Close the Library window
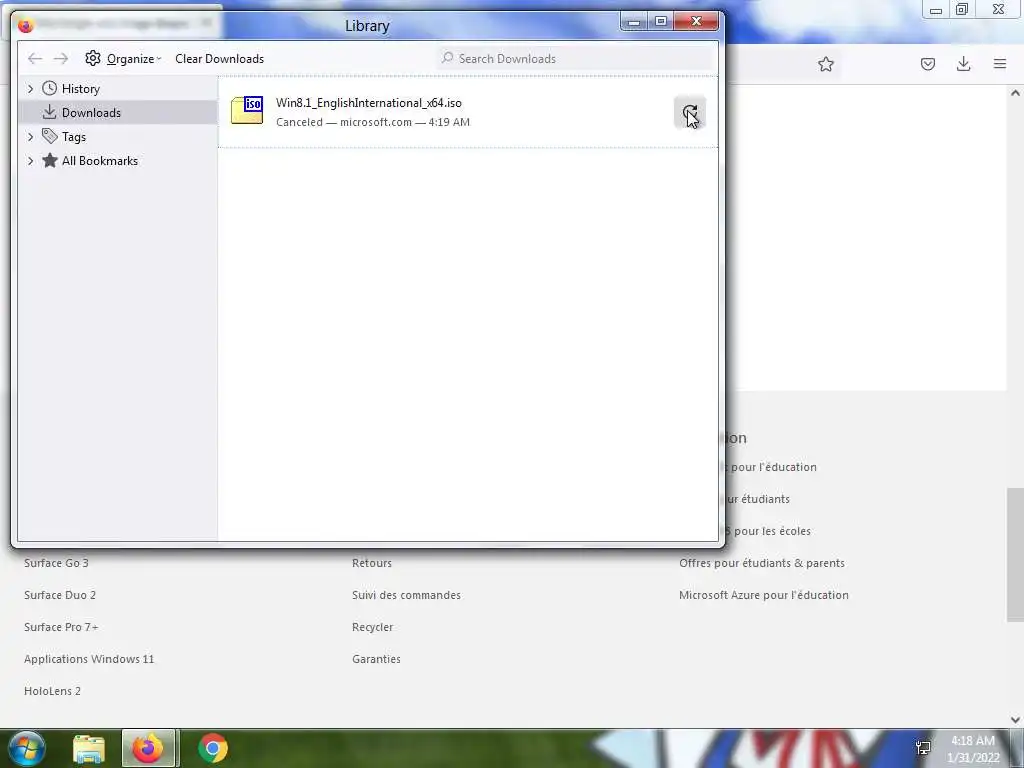Screen dimensions: 1024x768 [x=696, y=22]
